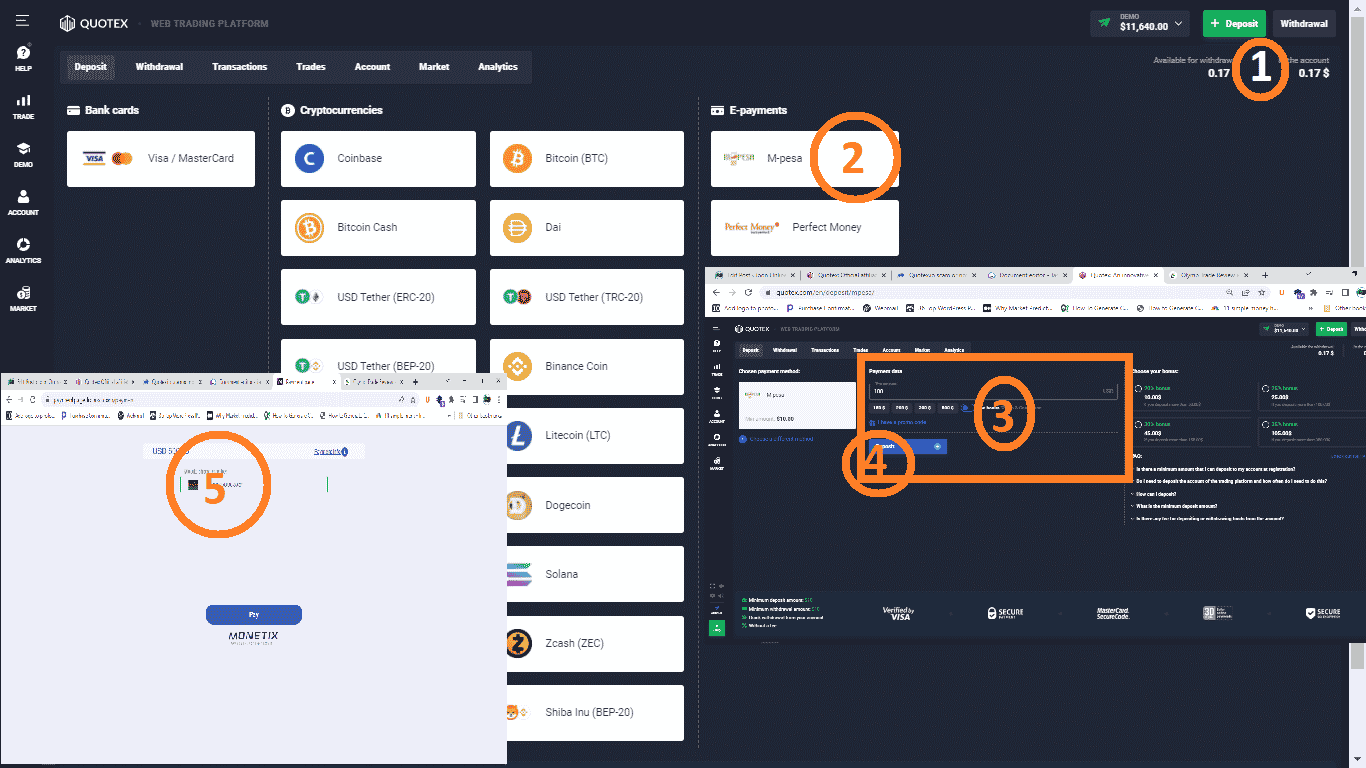This screenshot has width=1366, height=768.
Task: Open the demo account balance dropdown
Action: pos(1141,23)
